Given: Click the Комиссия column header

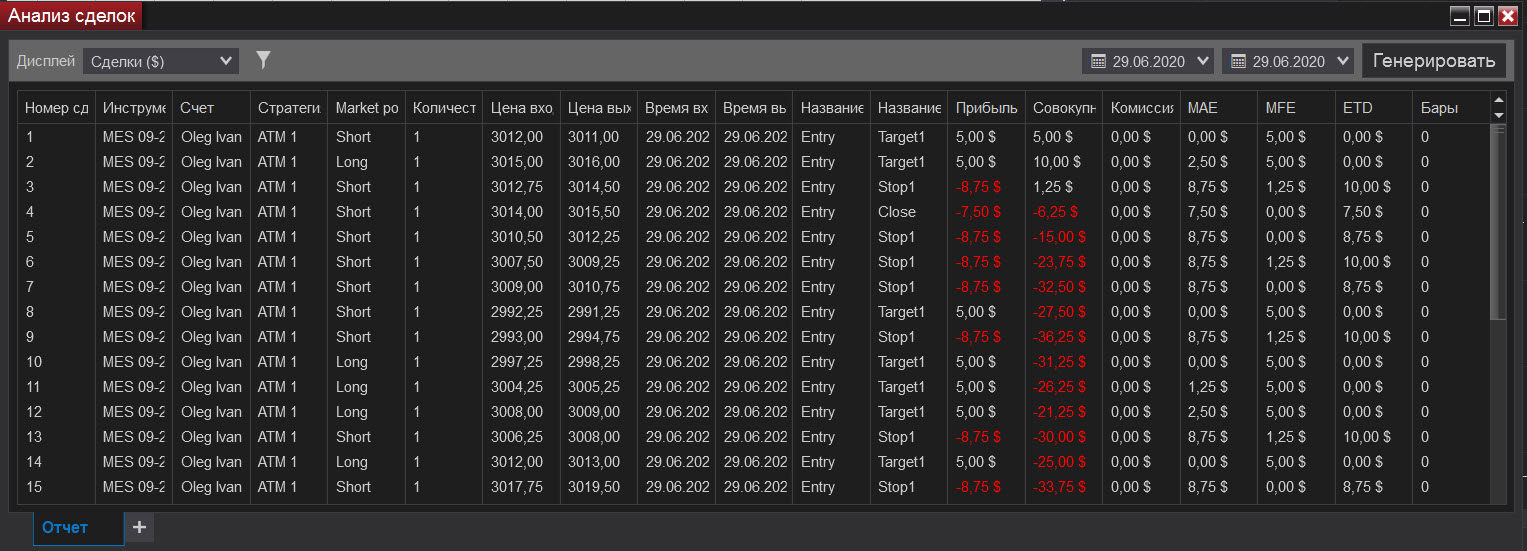Looking at the screenshot, I should click(1141, 108).
